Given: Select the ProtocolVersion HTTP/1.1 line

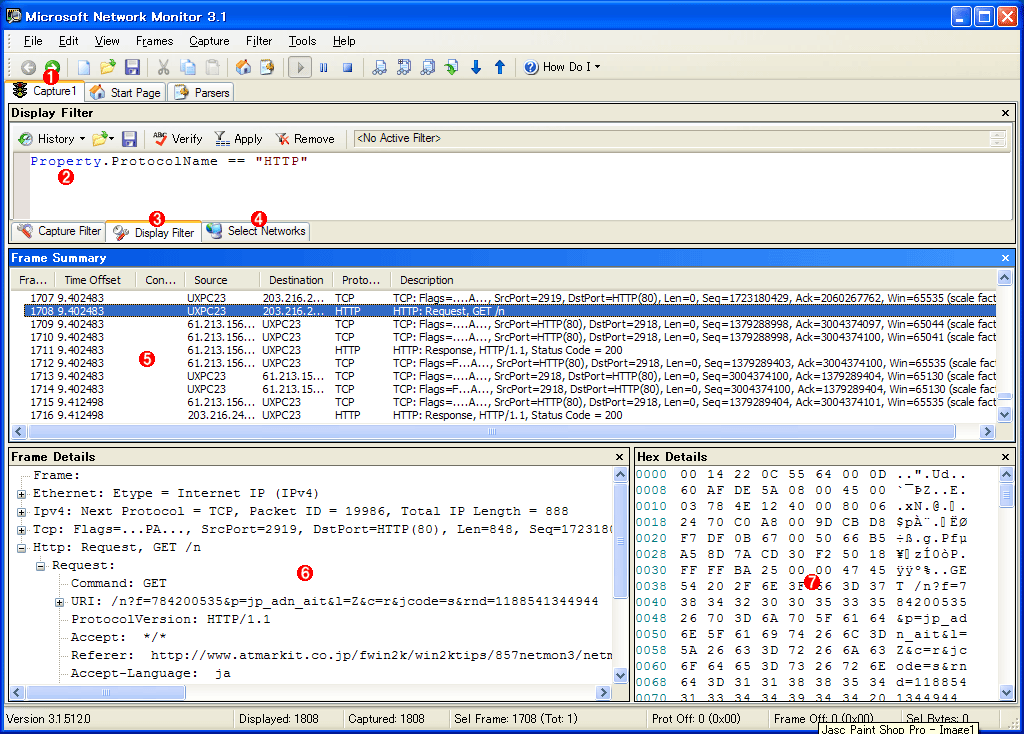Looking at the screenshot, I should click(170, 619).
